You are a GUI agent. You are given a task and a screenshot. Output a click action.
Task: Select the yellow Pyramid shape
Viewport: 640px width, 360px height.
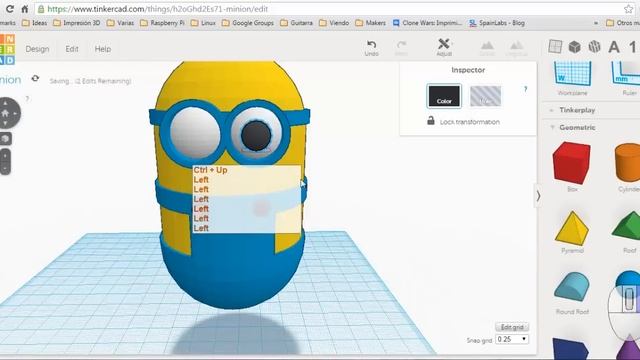(572, 228)
